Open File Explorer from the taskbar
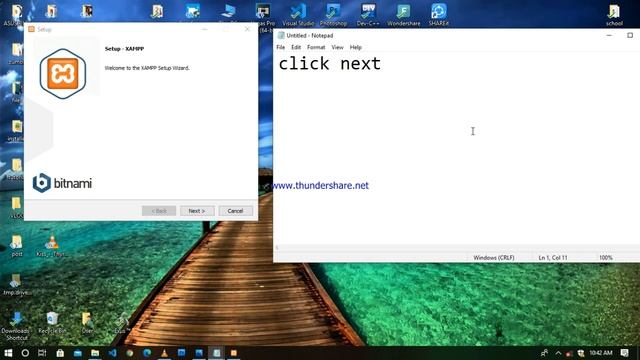The image size is (640, 360). [95, 353]
